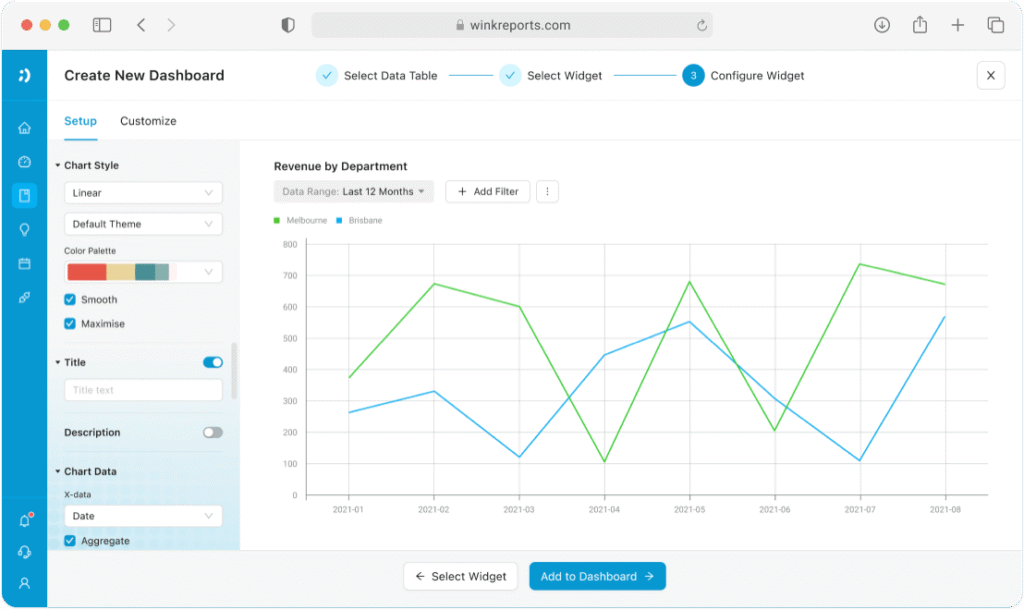Open the calendar schedule sidebar icon
This screenshot has height=610, width=1024.
pyautogui.click(x=24, y=264)
